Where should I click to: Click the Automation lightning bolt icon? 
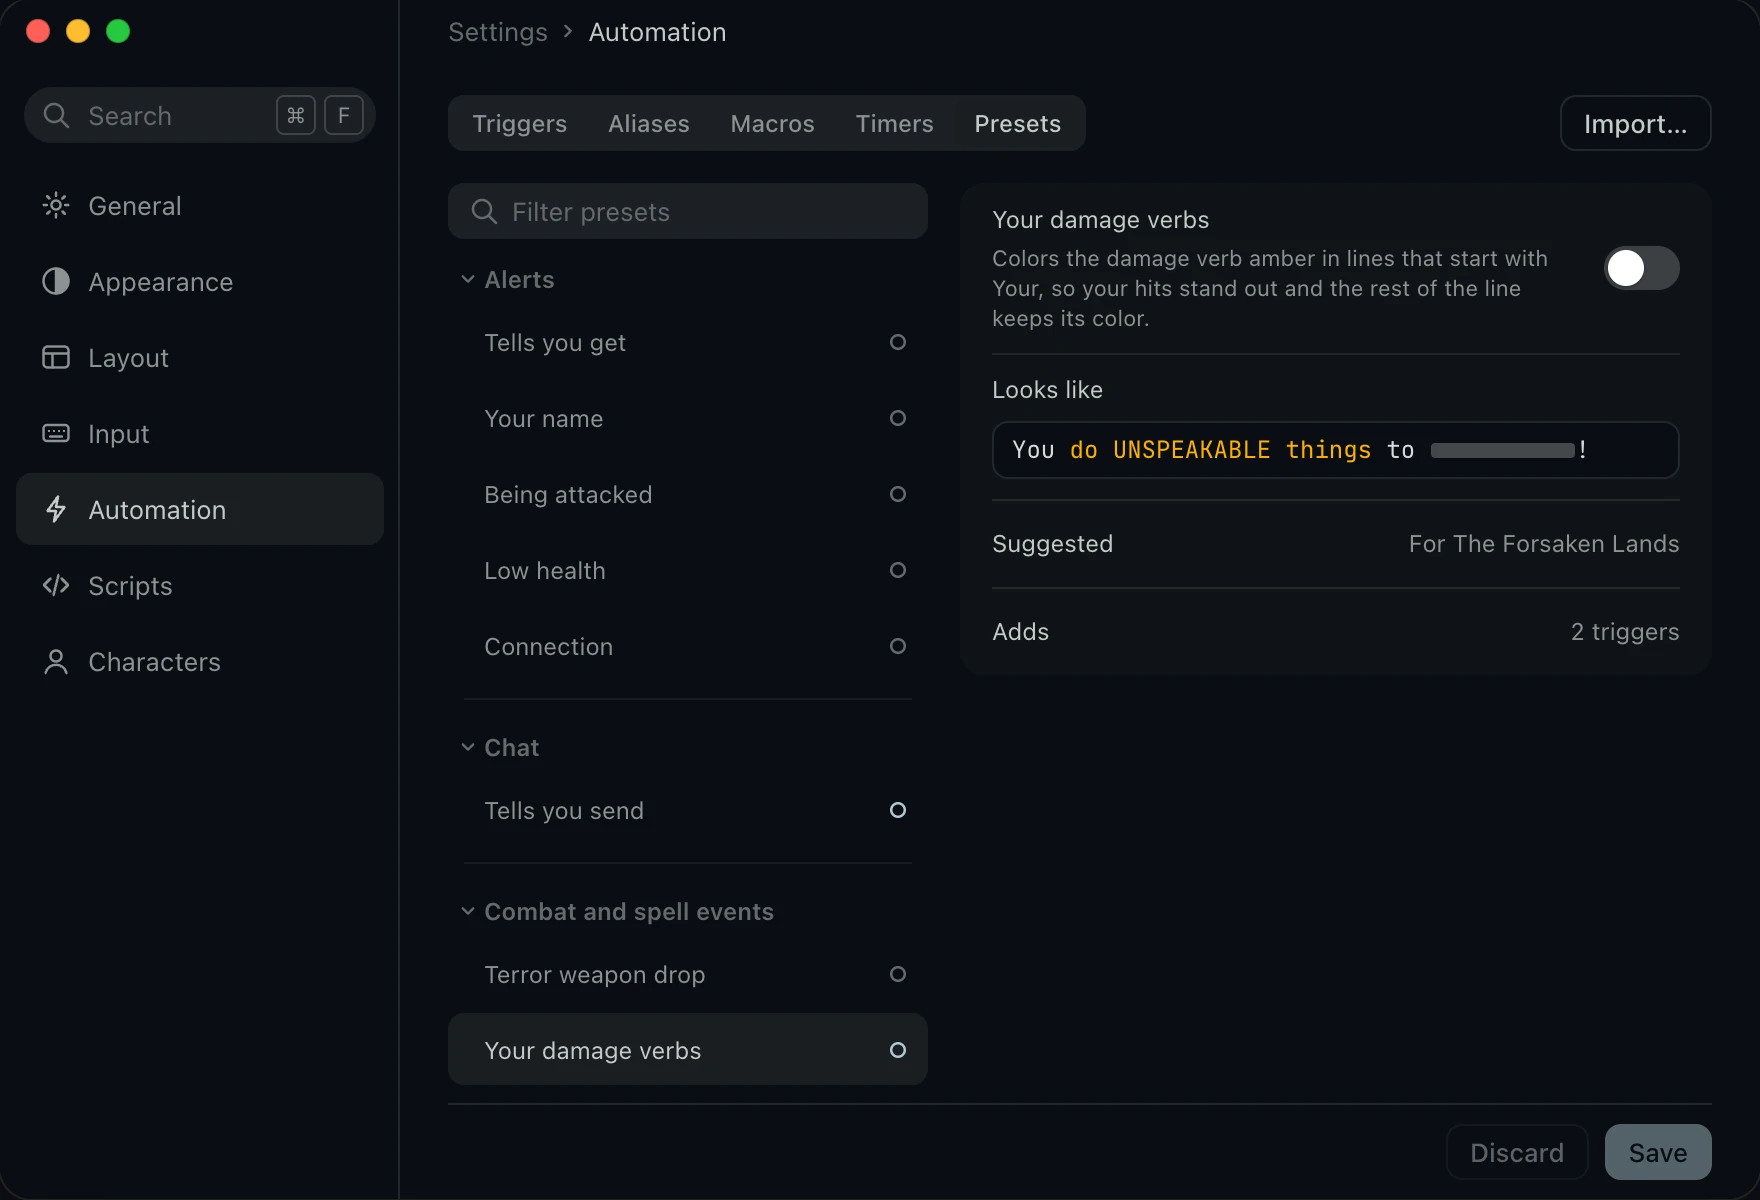click(x=56, y=509)
